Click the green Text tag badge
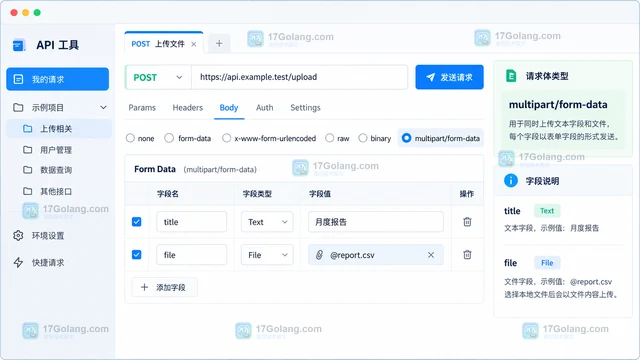This screenshot has height=360, width=640. (547, 211)
